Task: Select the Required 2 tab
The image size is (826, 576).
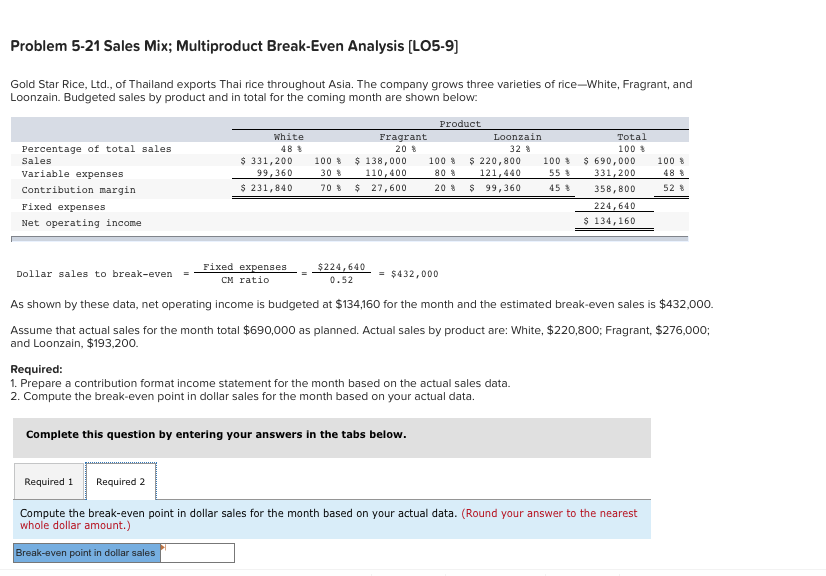Action: [x=121, y=481]
